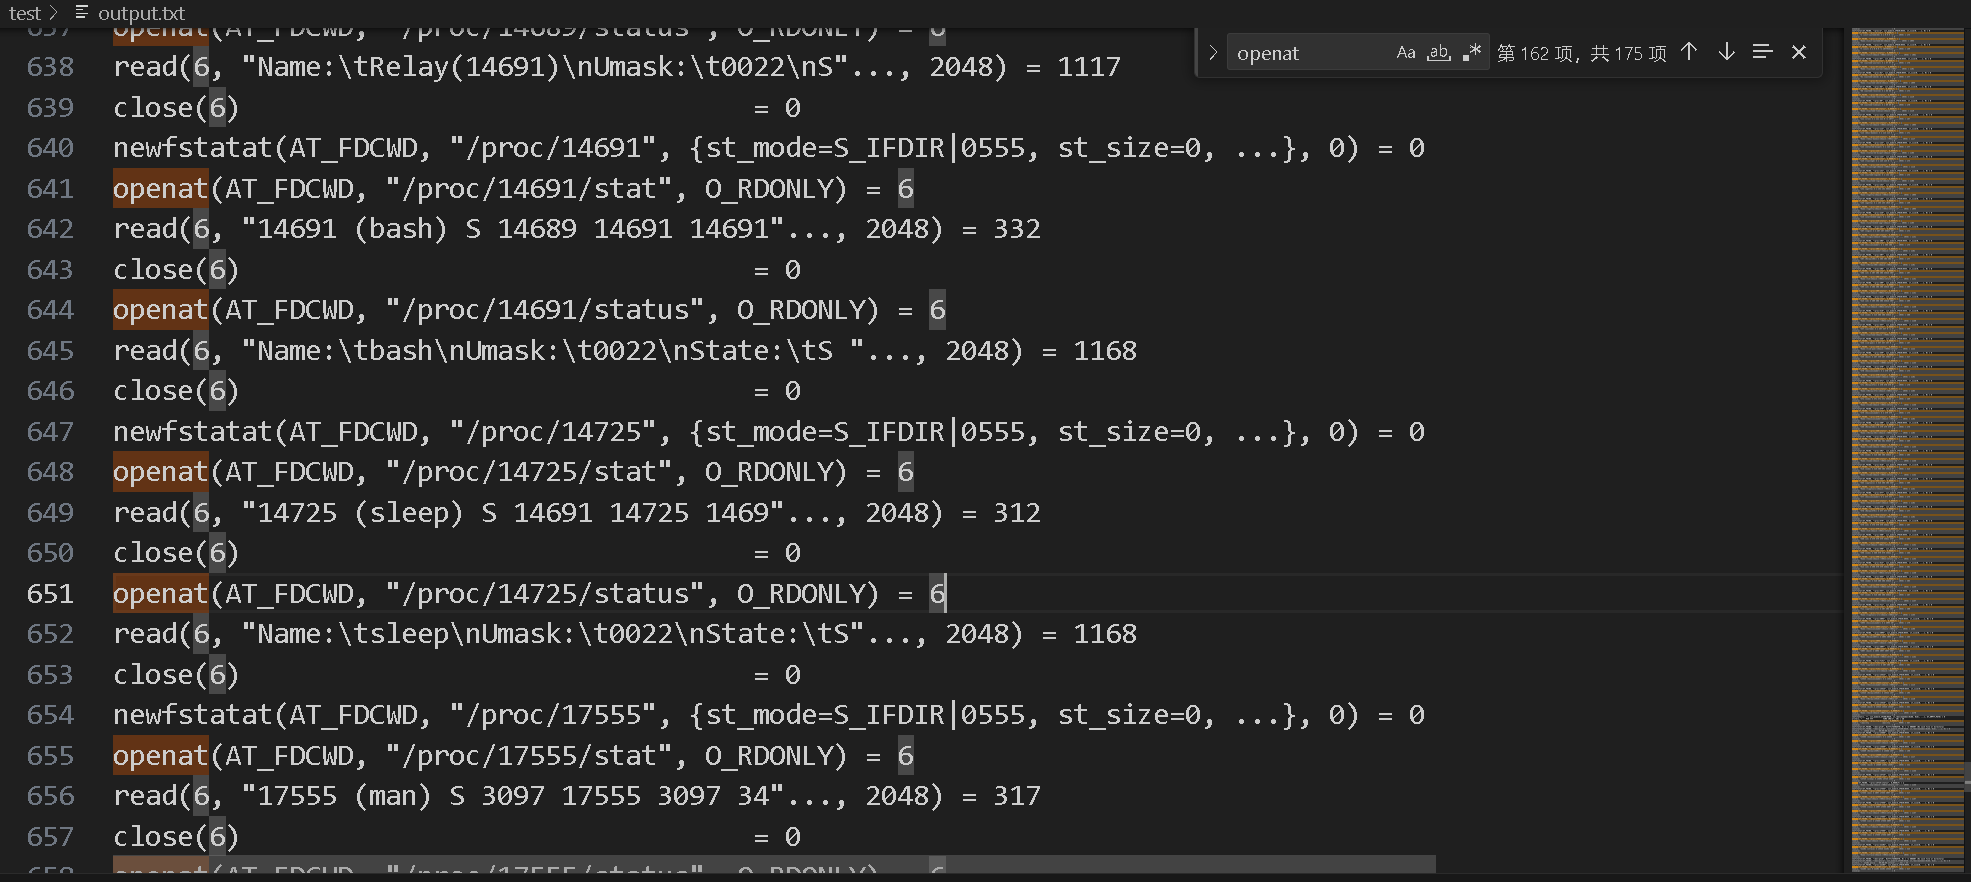Click line number 640

(50, 148)
